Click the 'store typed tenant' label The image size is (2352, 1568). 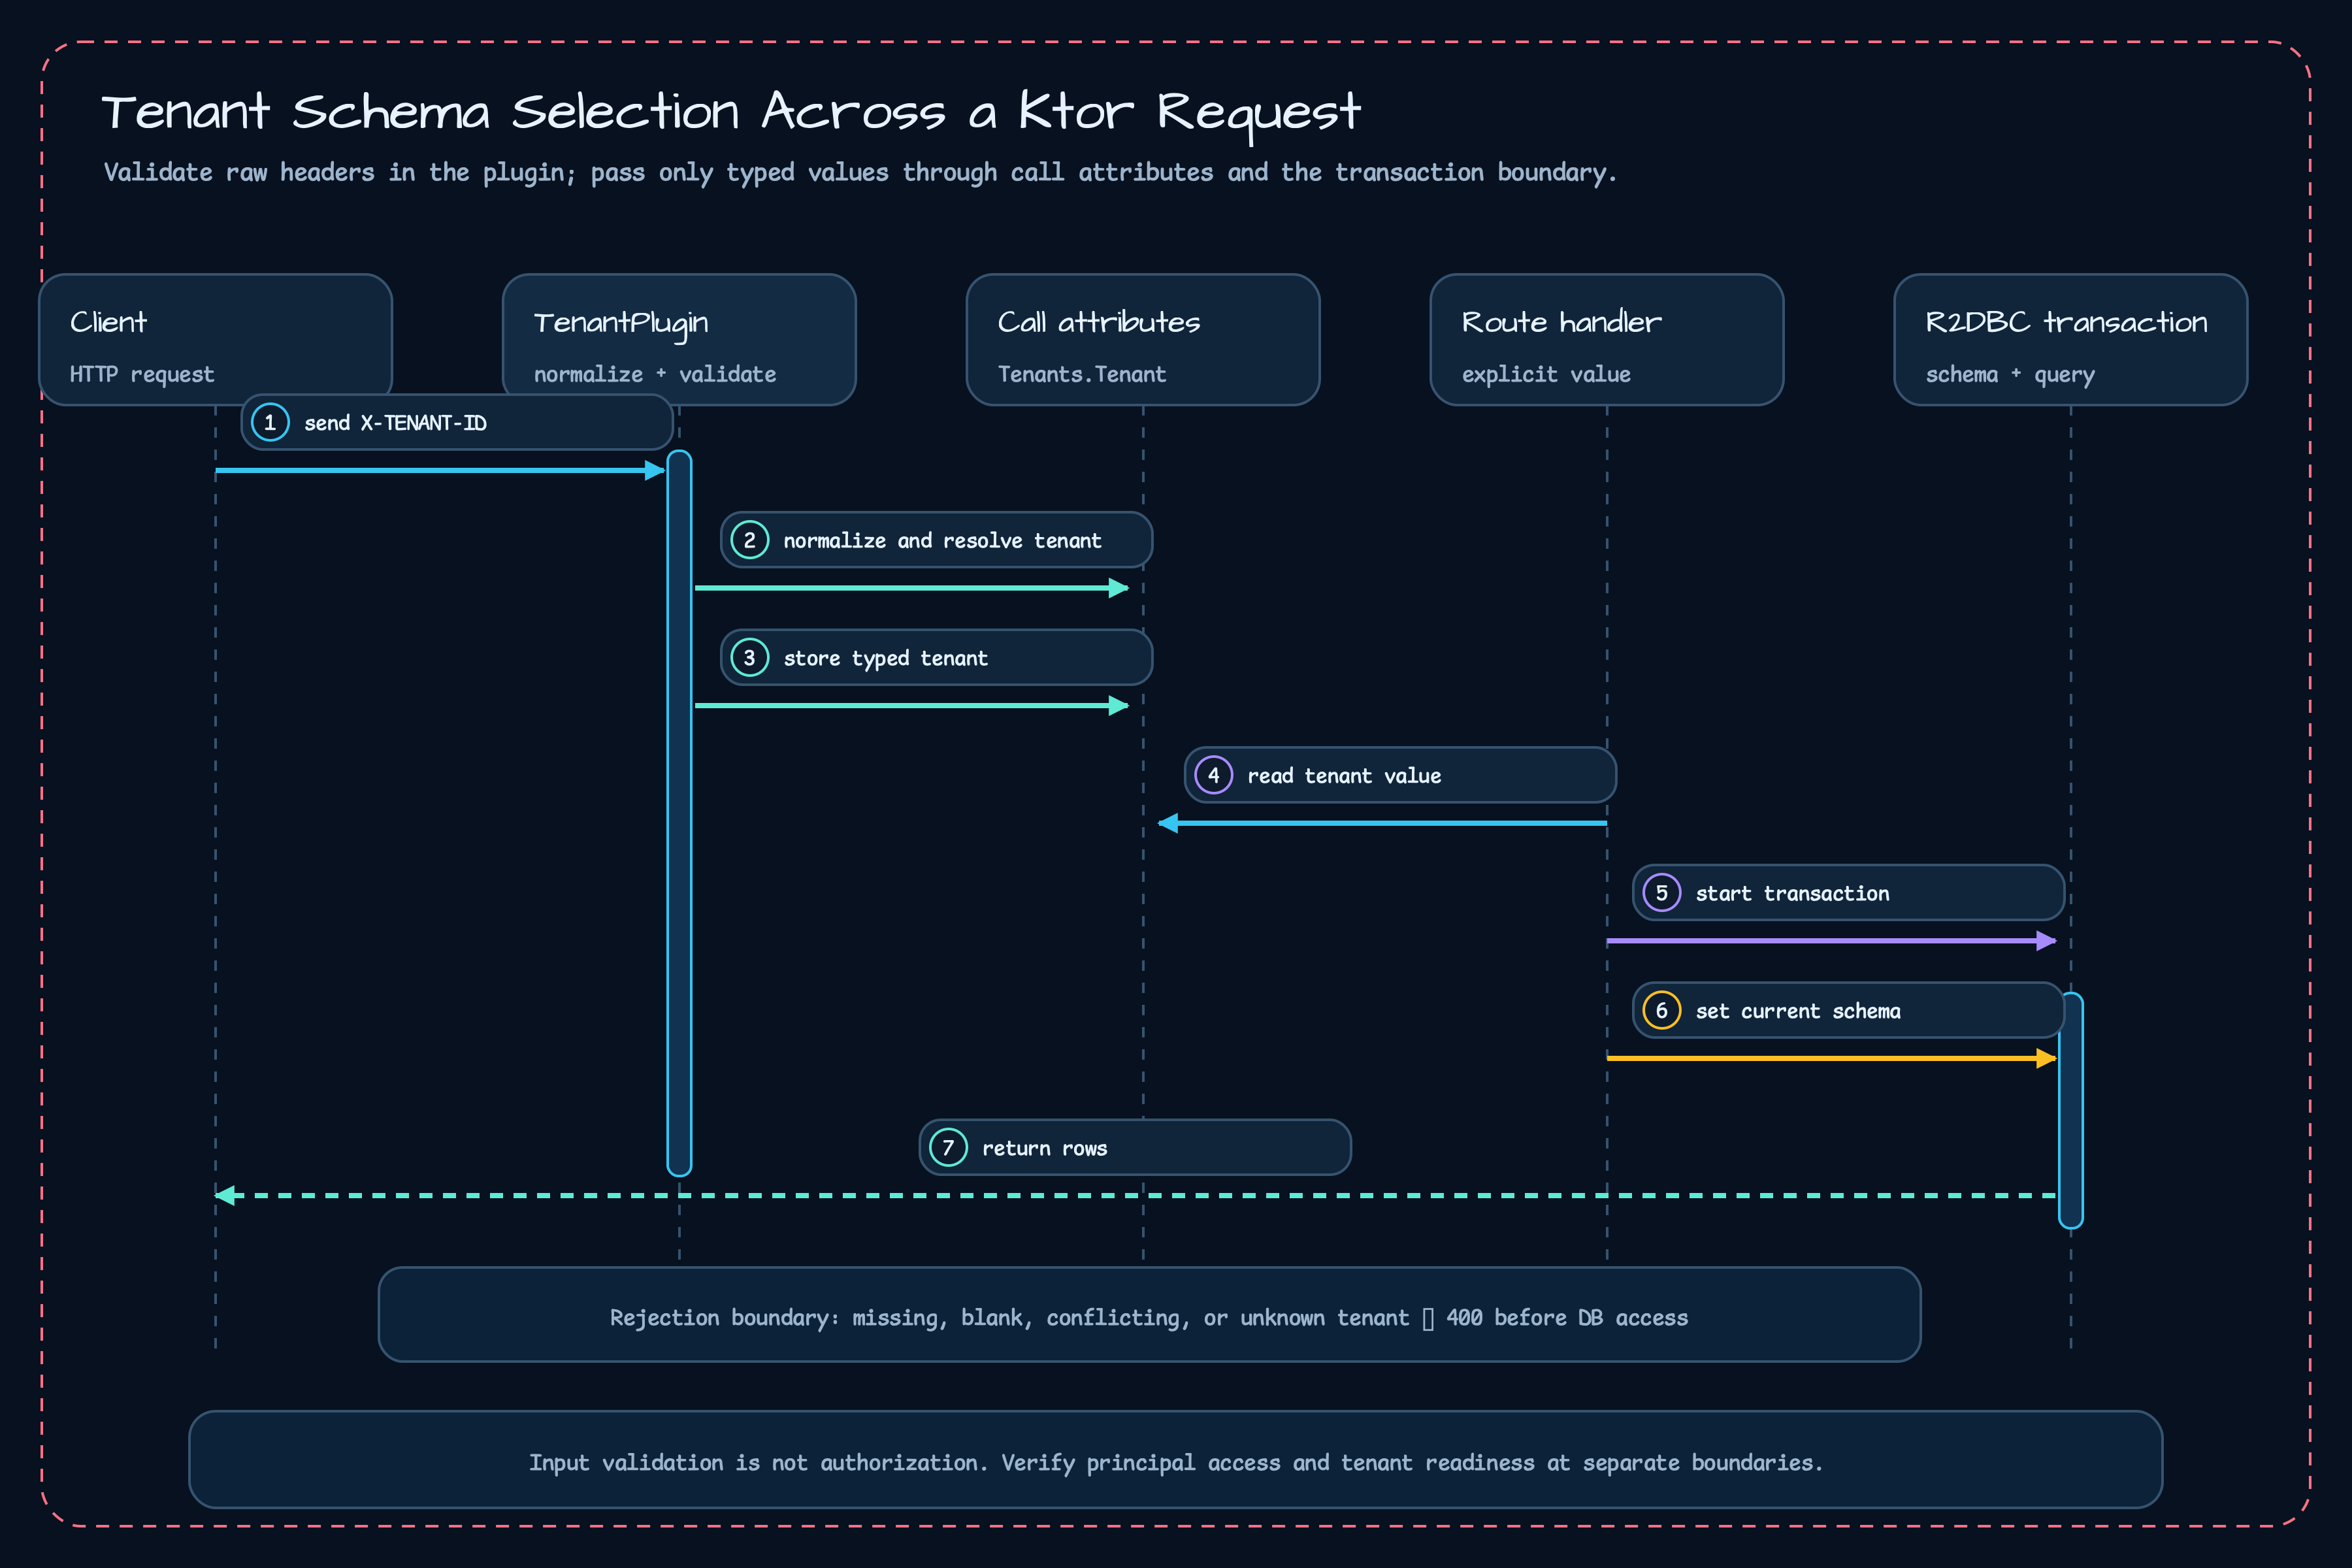coord(885,659)
